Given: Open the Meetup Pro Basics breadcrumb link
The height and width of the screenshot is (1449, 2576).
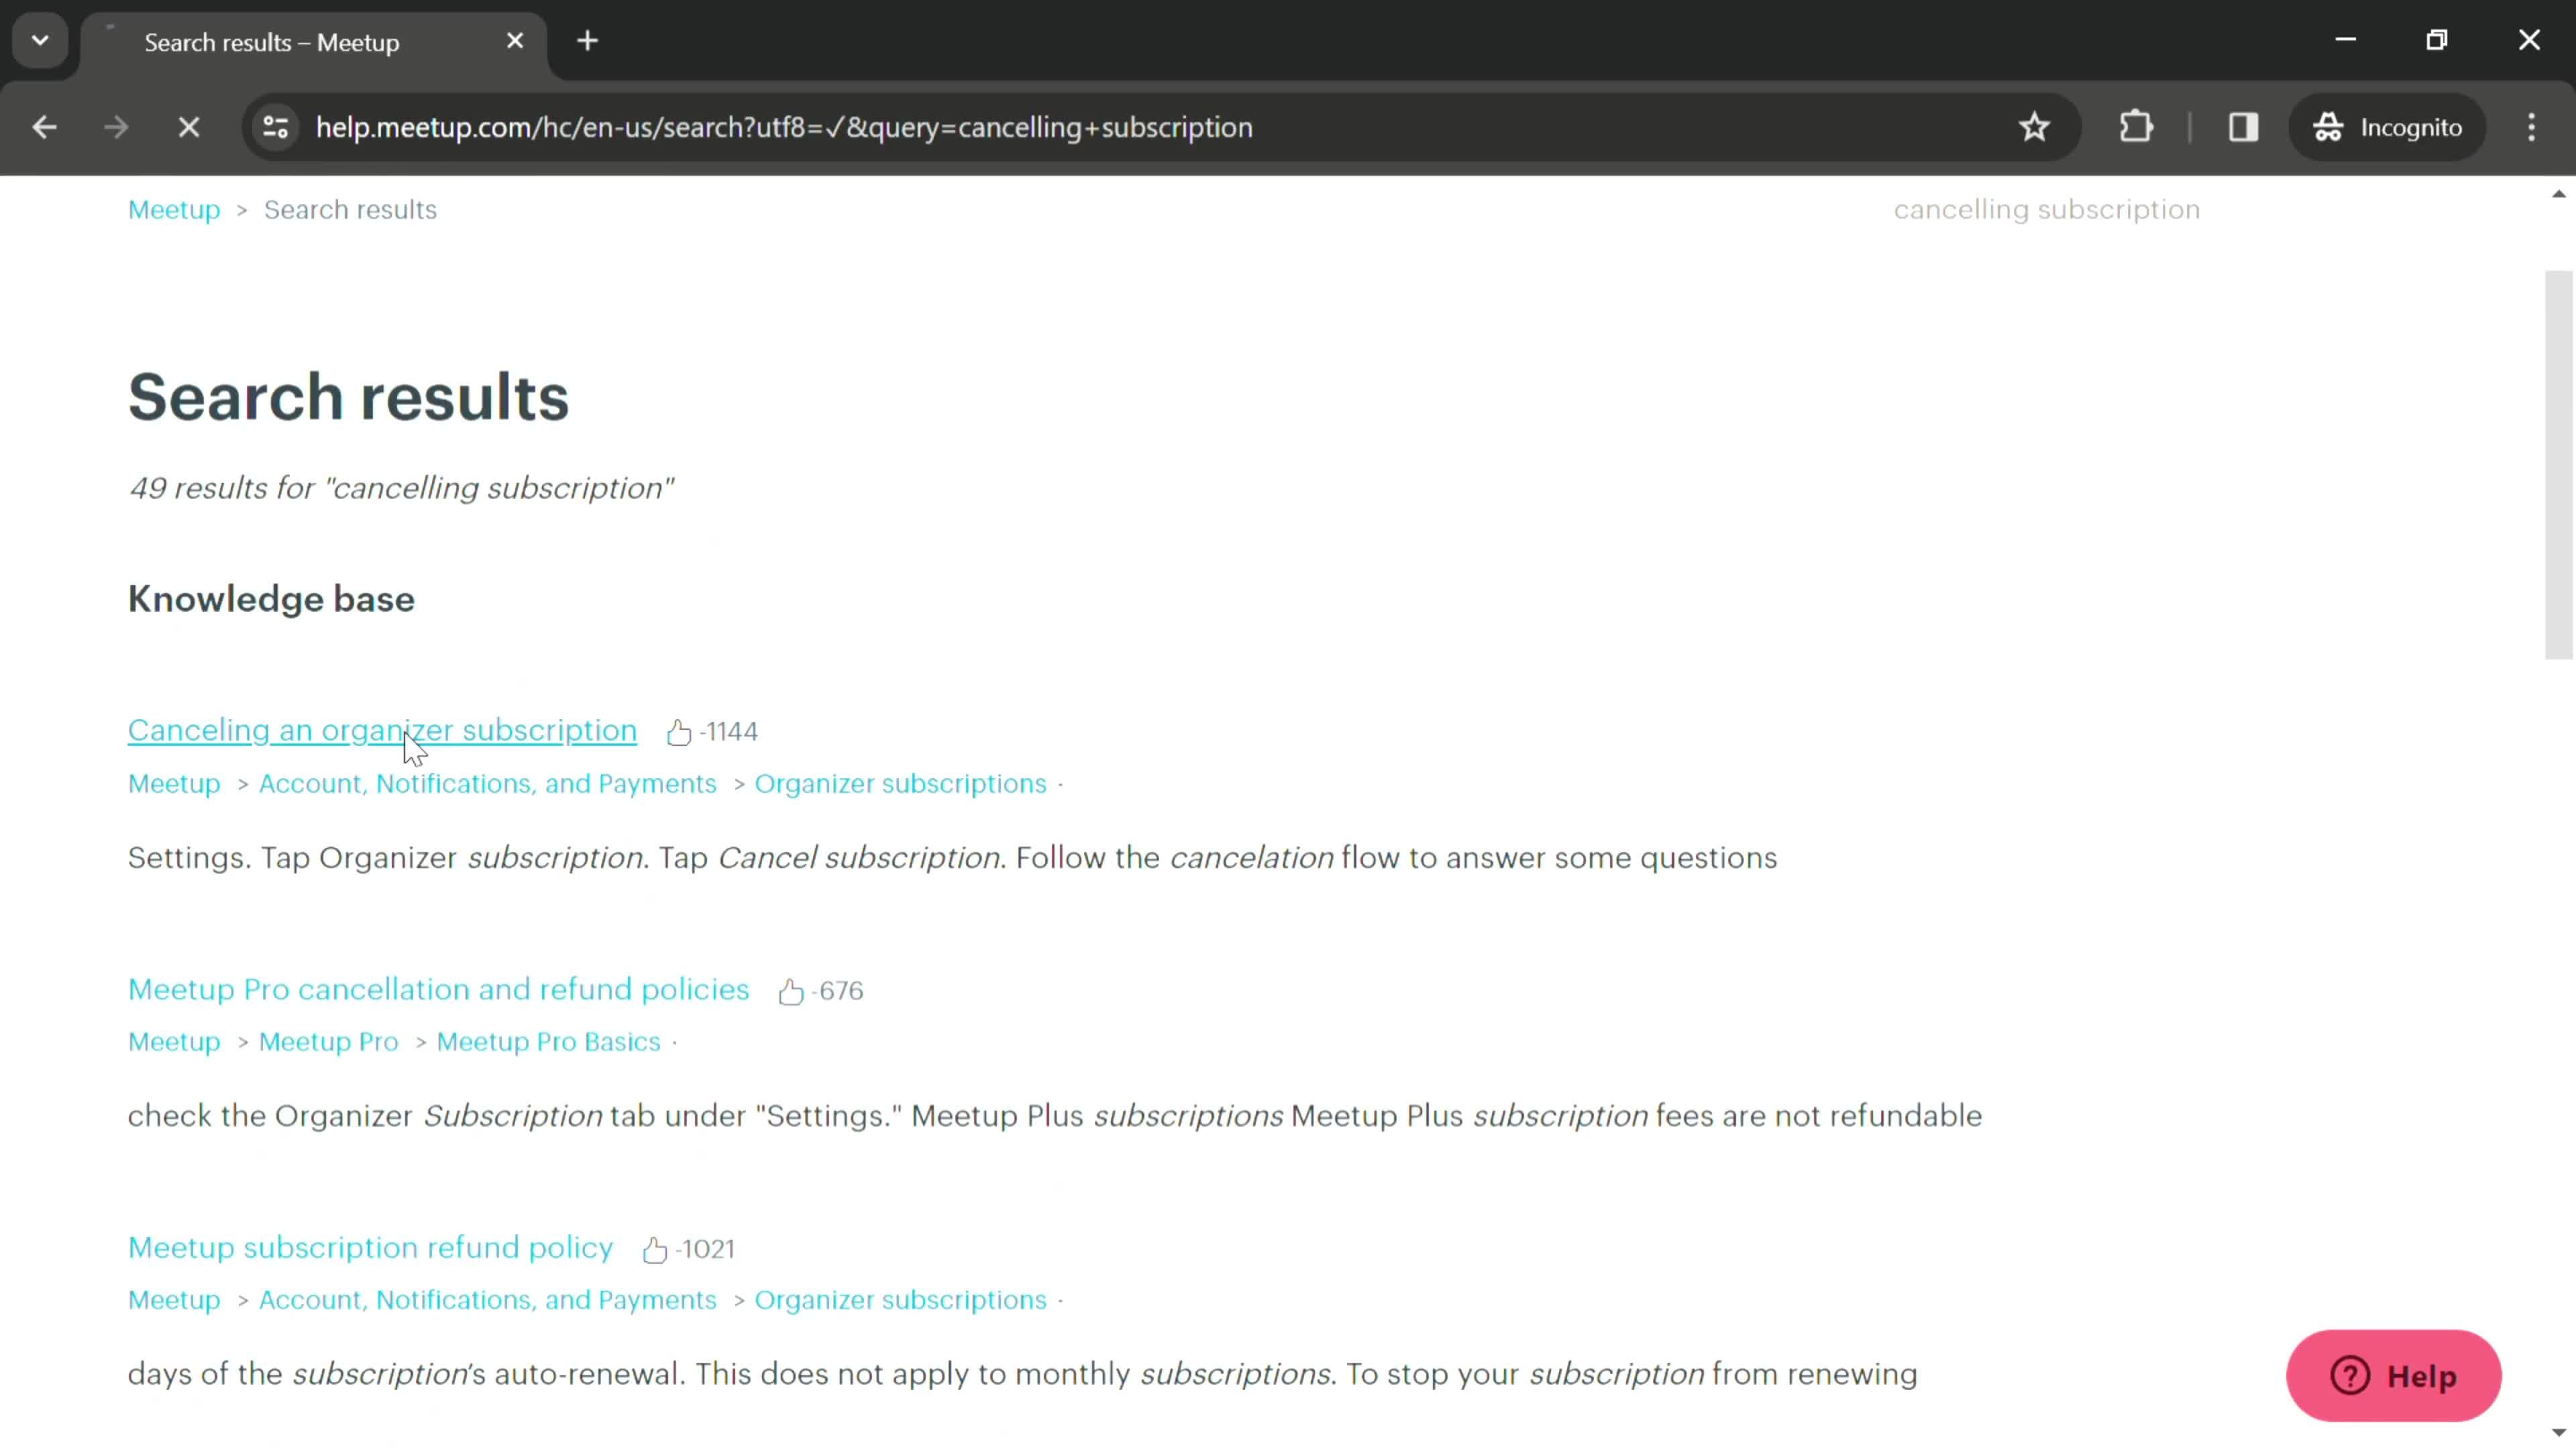Looking at the screenshot, I should pos(549,1042).
